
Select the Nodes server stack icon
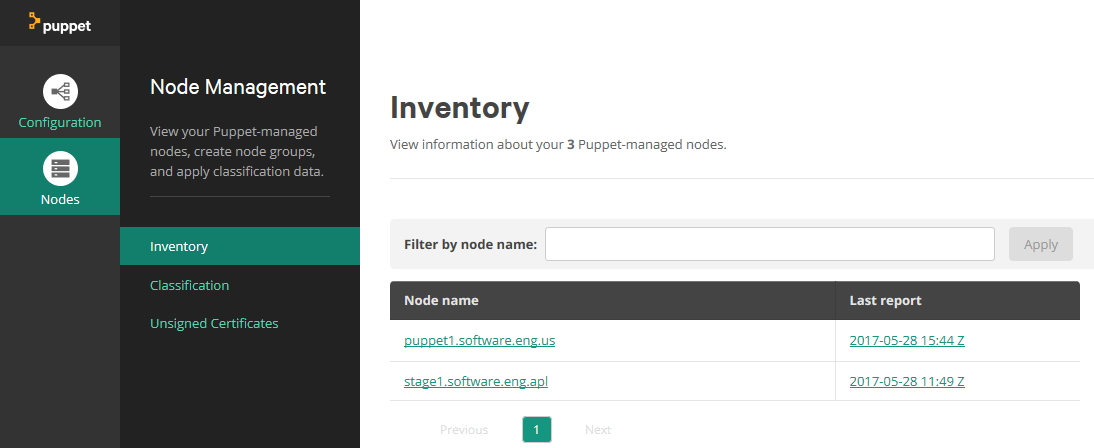[x=61, y=168]
